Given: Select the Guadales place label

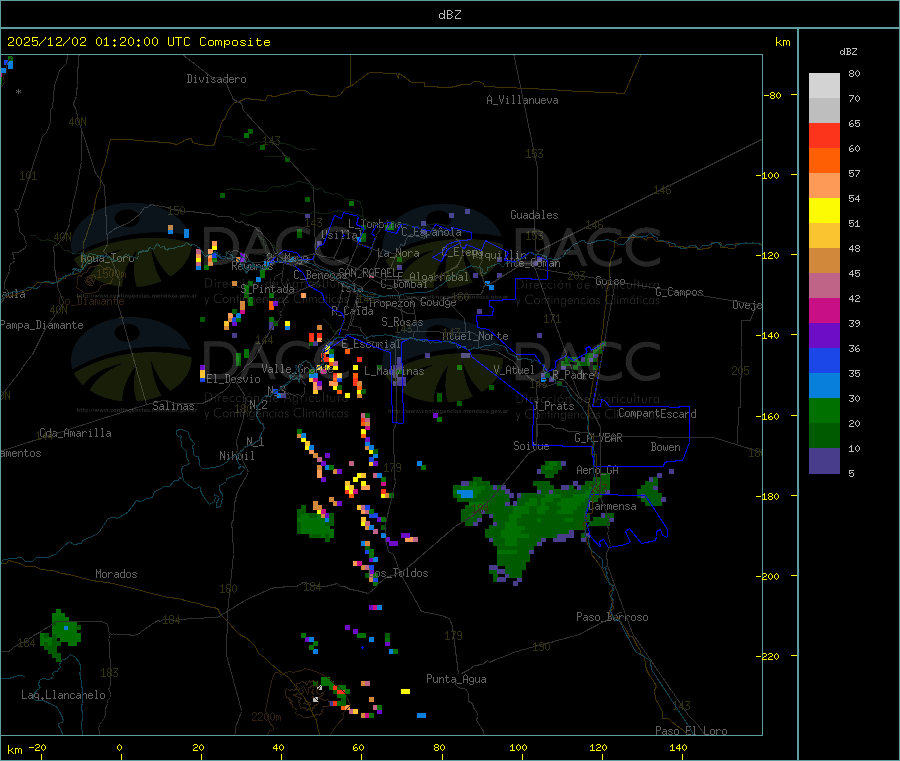Looking at the screenshot, I should pyautogui.click(x=534, y=215).
